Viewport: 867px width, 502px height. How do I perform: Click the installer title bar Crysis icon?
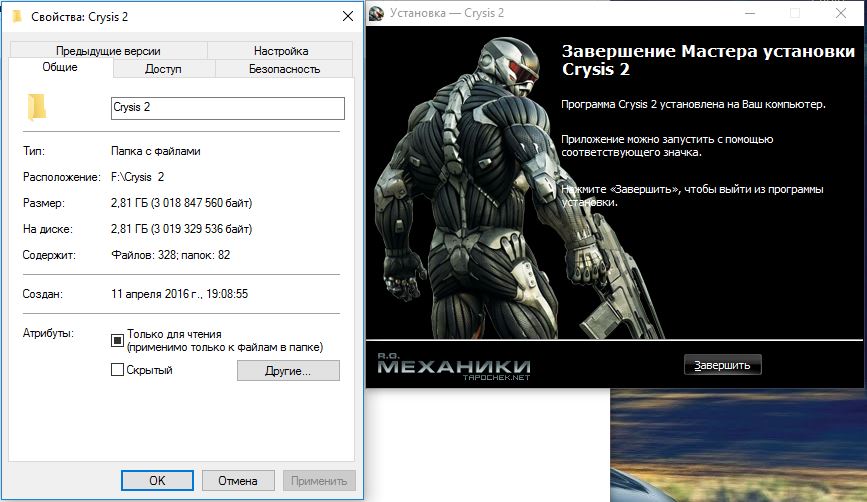coord(377,13)
